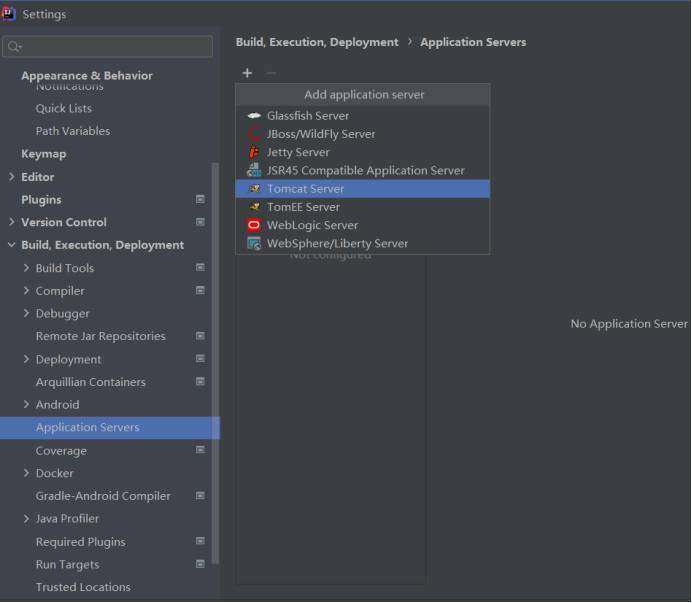This screenshot has width=692, height=603.
Task: Select Jetty Server menu entry
Action: 362,152
